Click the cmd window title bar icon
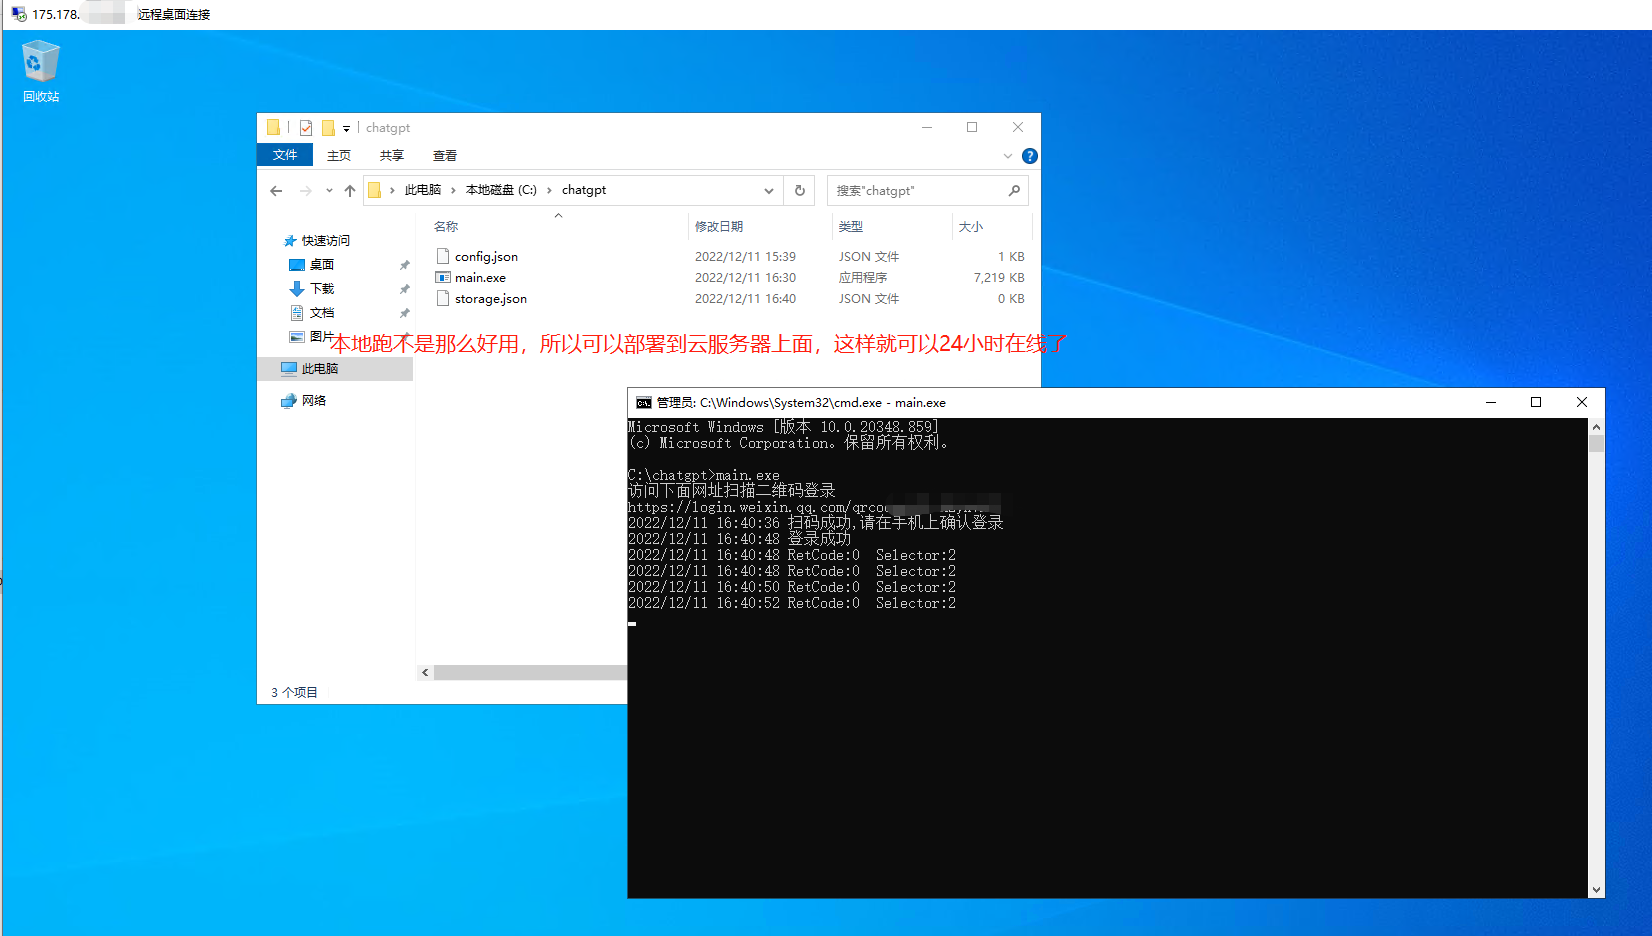Viewport: 1652px width, 936px height. click(x=644, y=403)
